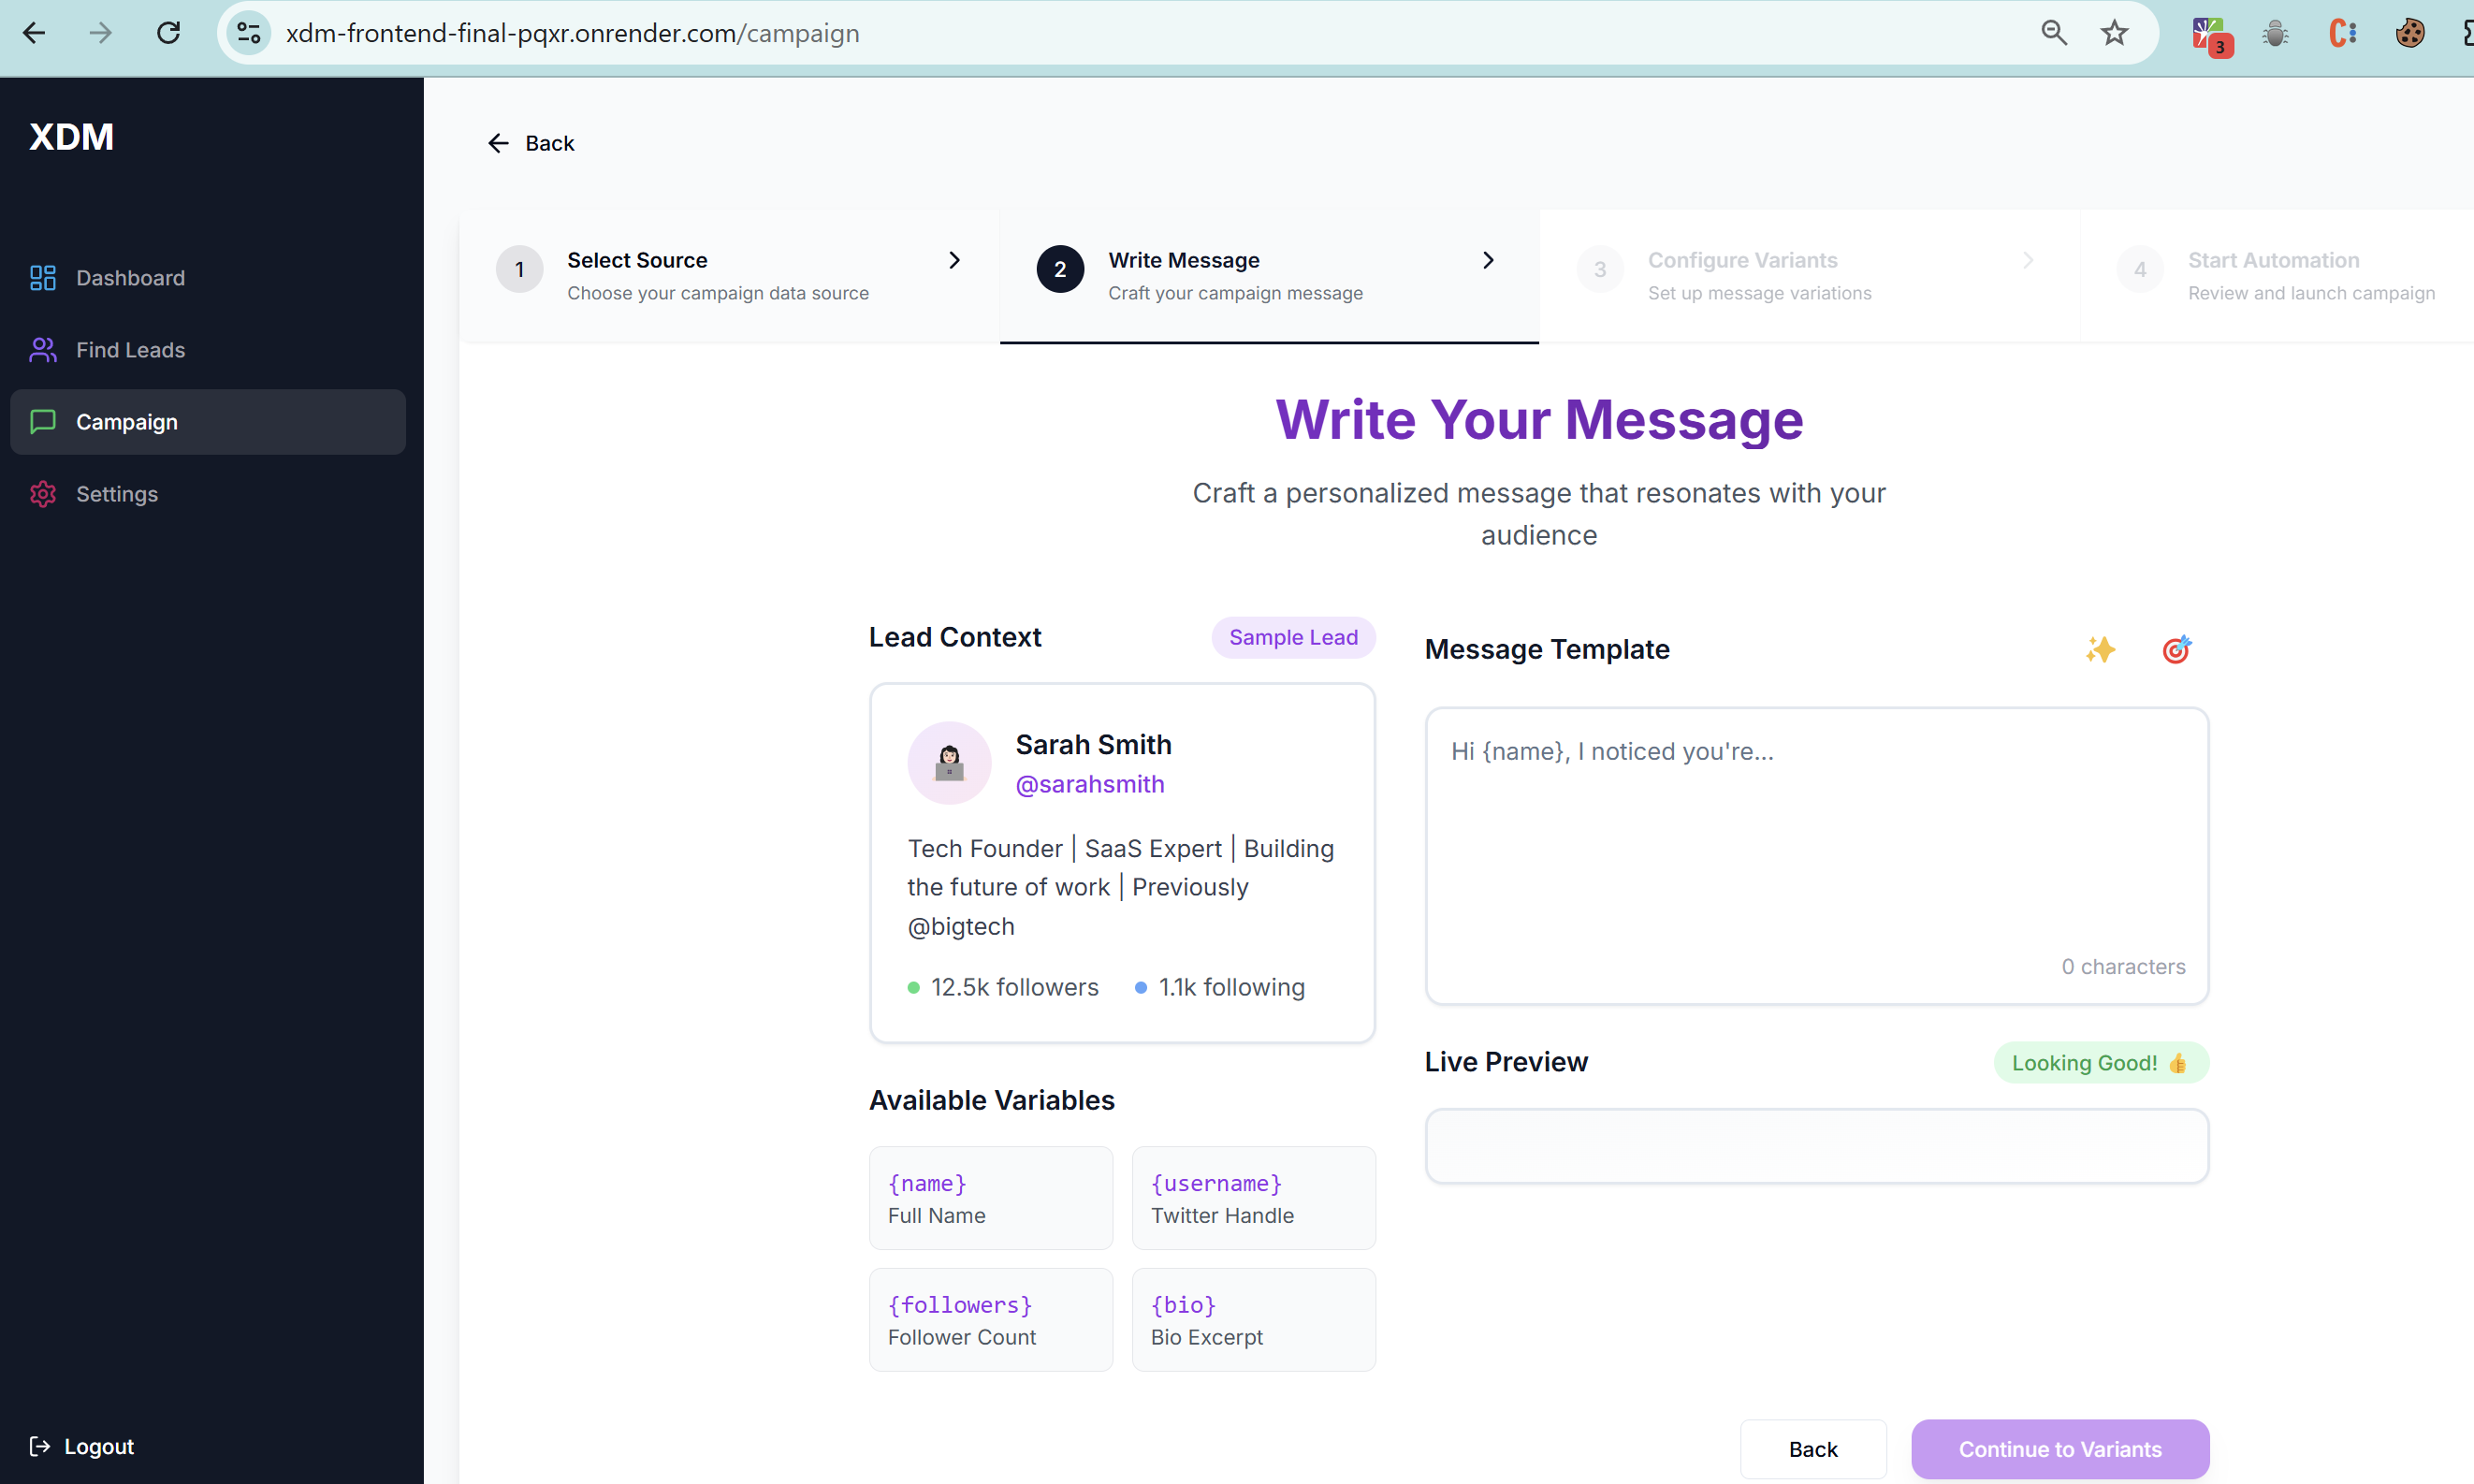Click the left arrow beside top Back

coord(498,143)
